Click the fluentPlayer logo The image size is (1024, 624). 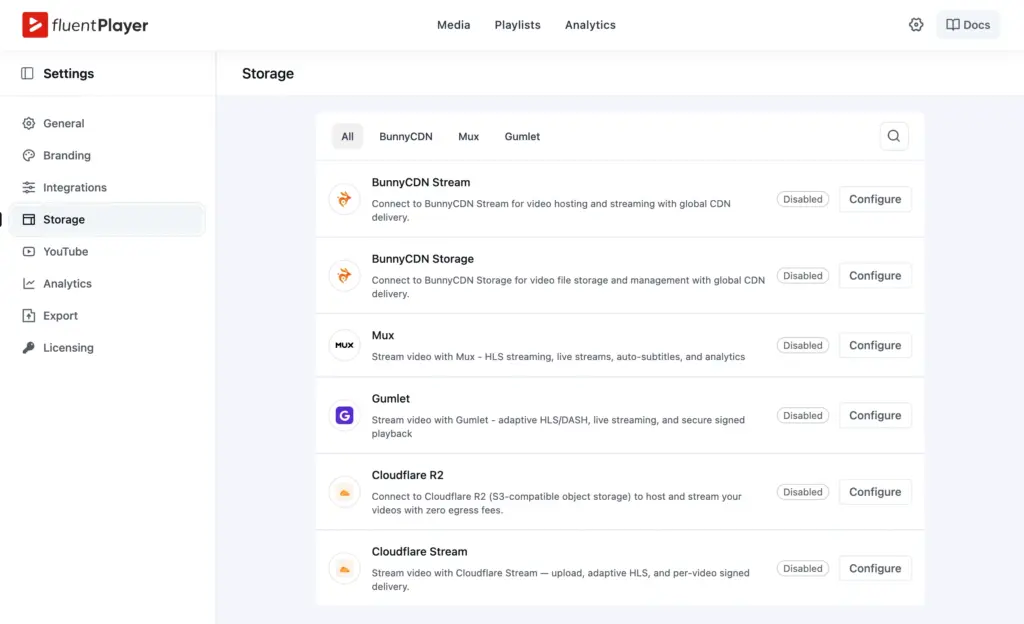pyautogui.click(x=85, y=25)
